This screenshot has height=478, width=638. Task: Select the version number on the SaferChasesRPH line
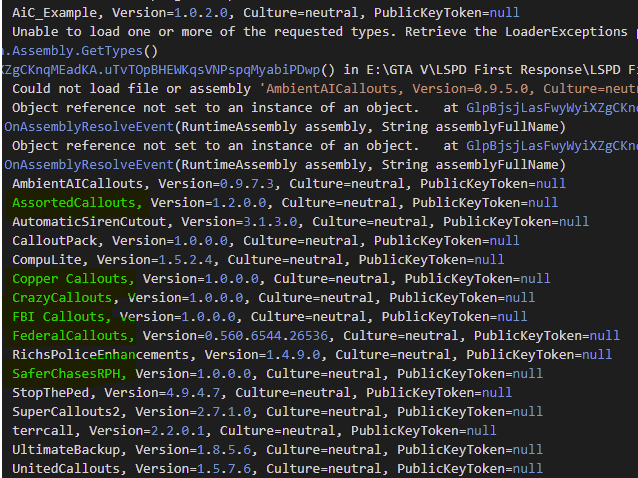tap(224, 373)
